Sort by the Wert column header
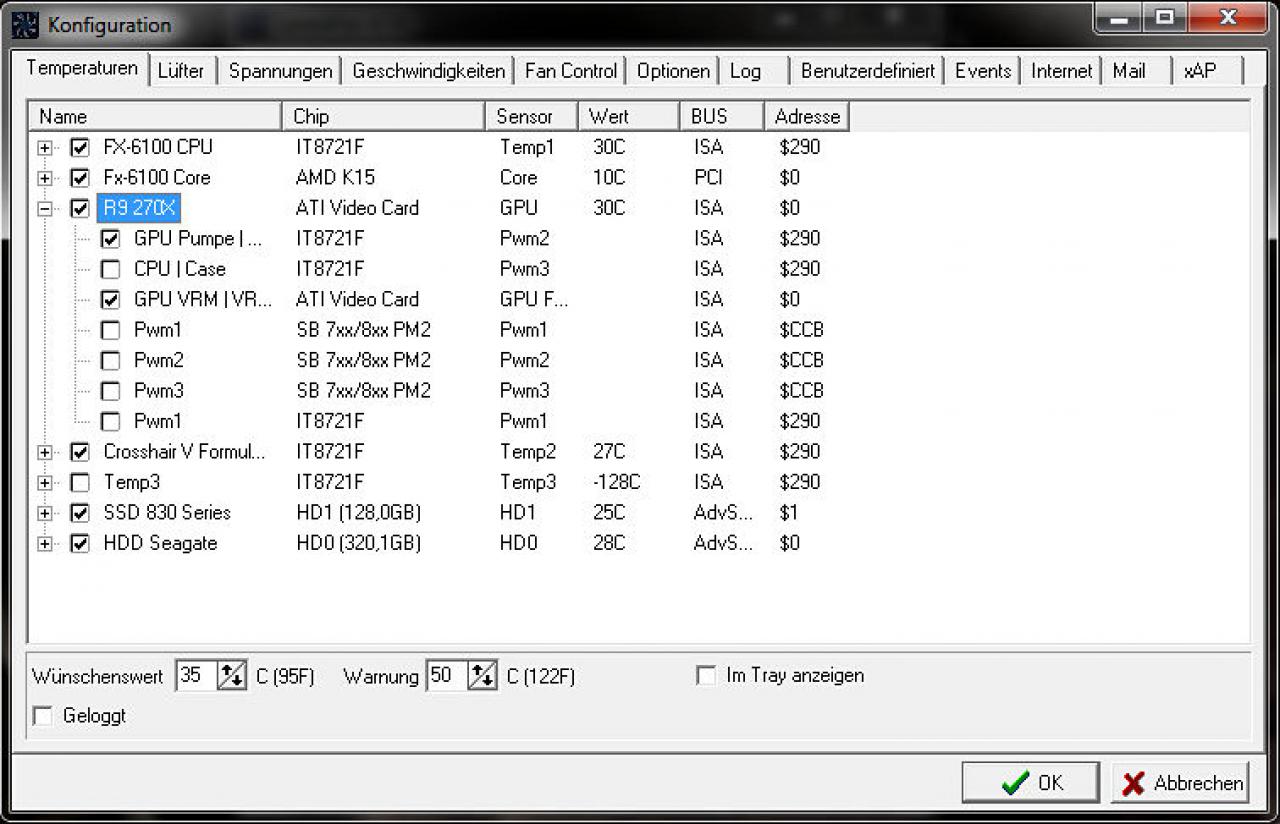The image size is (1280, 824). coord(629,117)
